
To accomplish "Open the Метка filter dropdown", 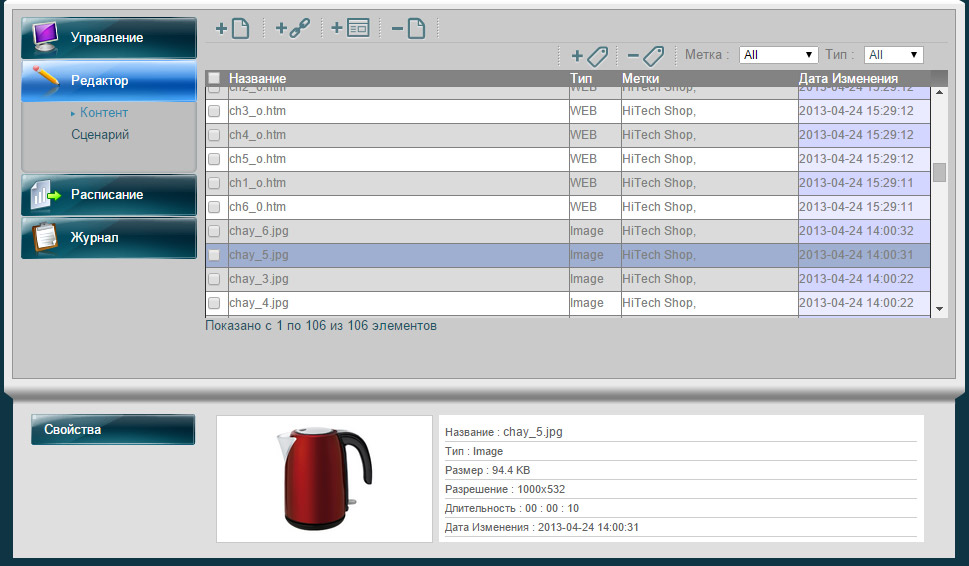I will [x=779, y=55].
